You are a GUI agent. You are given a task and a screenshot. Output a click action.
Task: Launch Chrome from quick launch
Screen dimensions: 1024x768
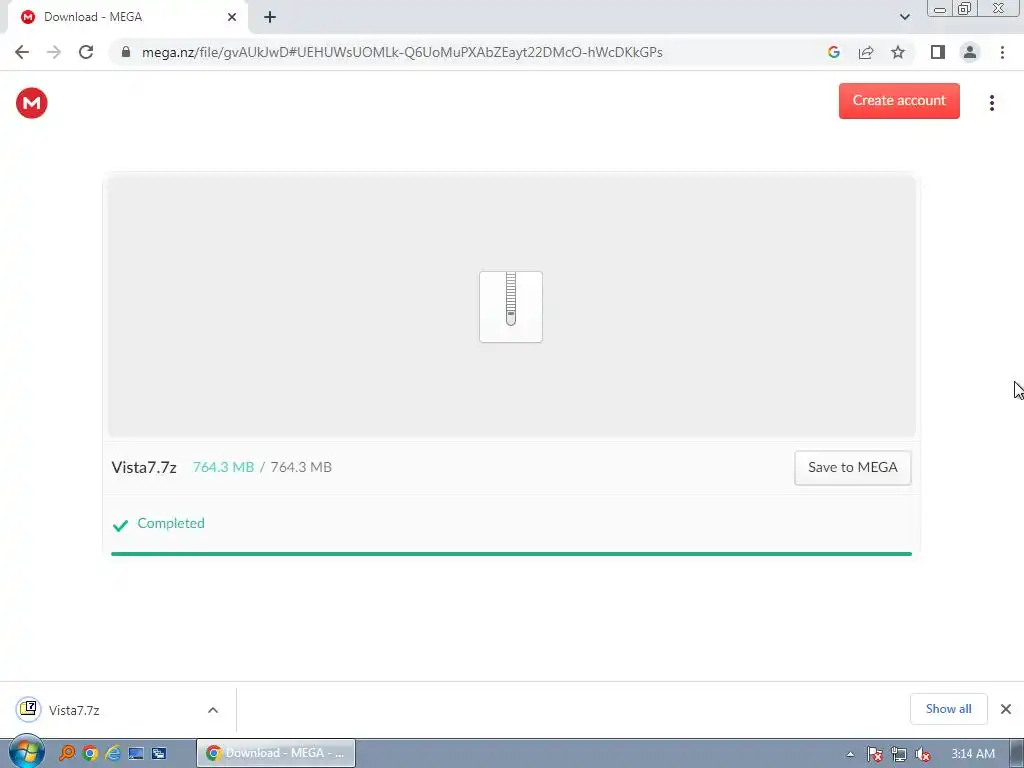coord(90,754)
